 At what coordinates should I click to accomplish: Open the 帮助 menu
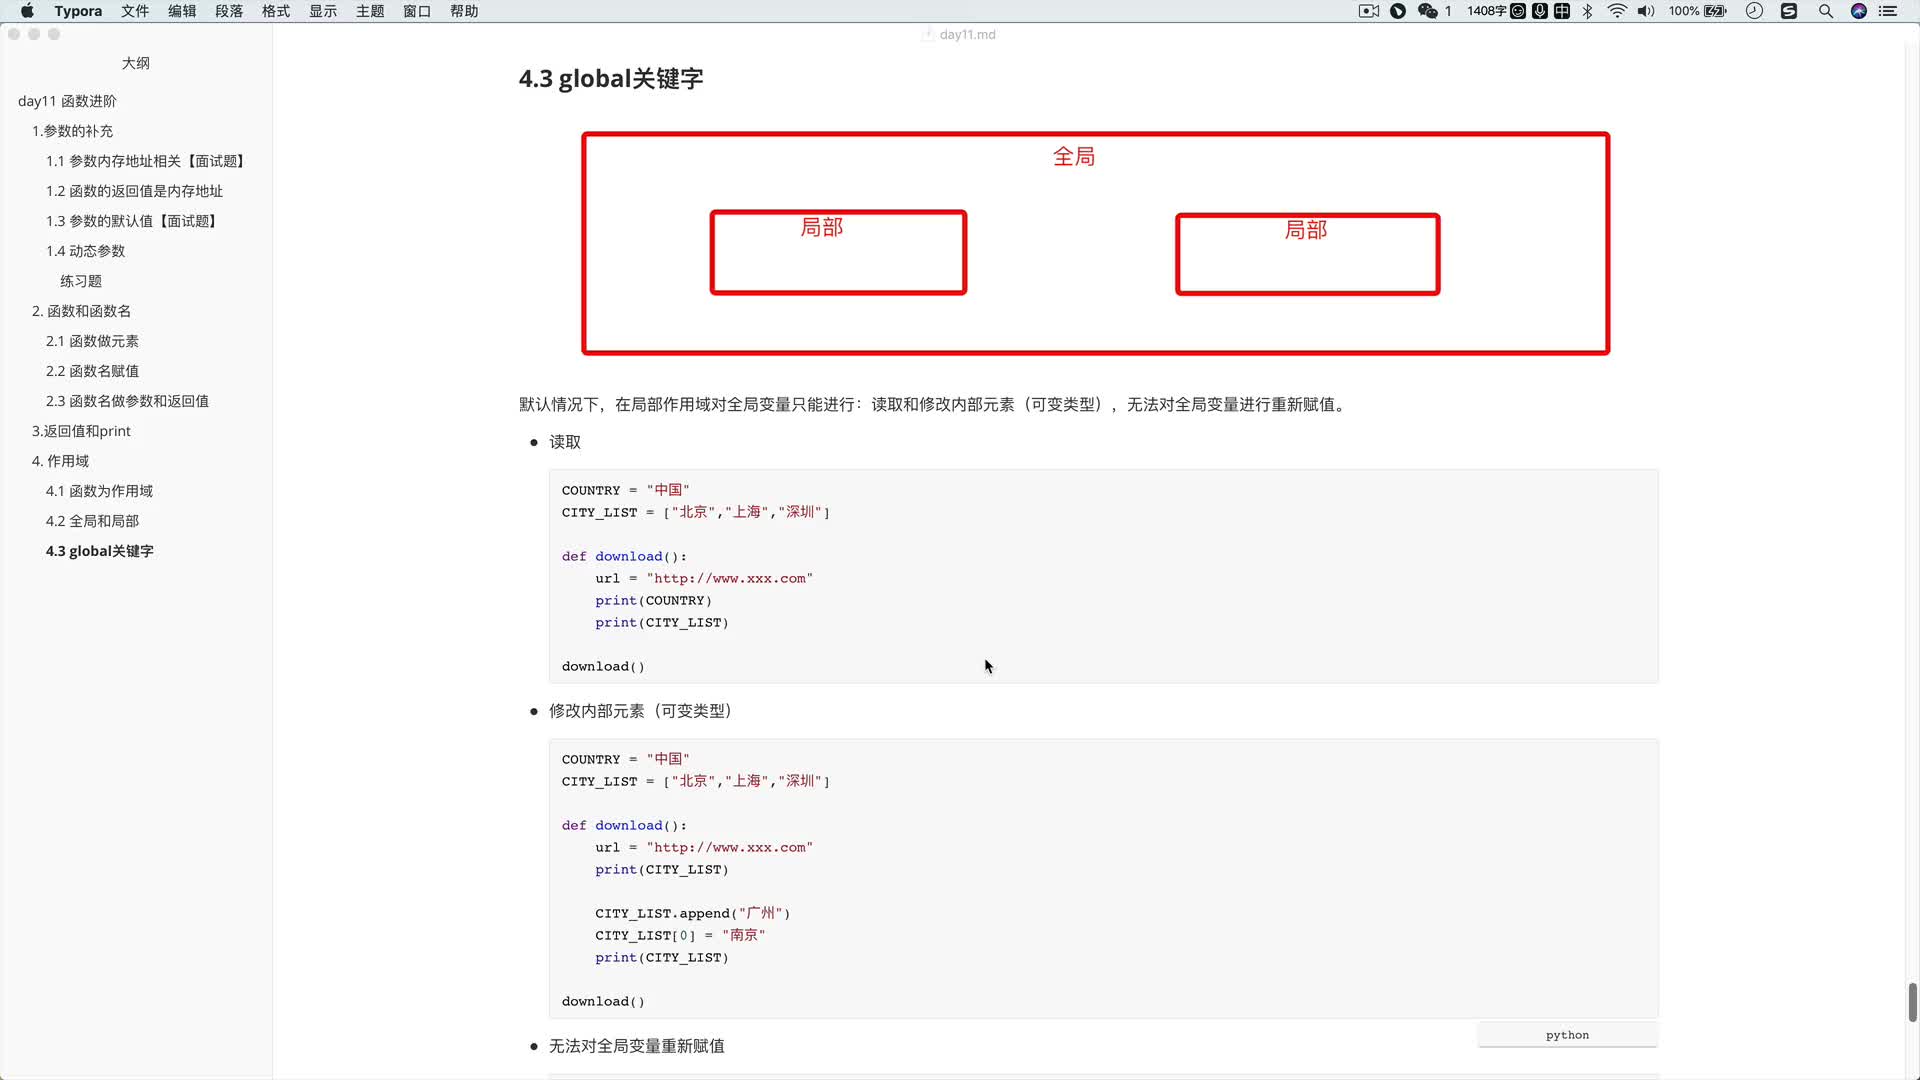[464, 11]
